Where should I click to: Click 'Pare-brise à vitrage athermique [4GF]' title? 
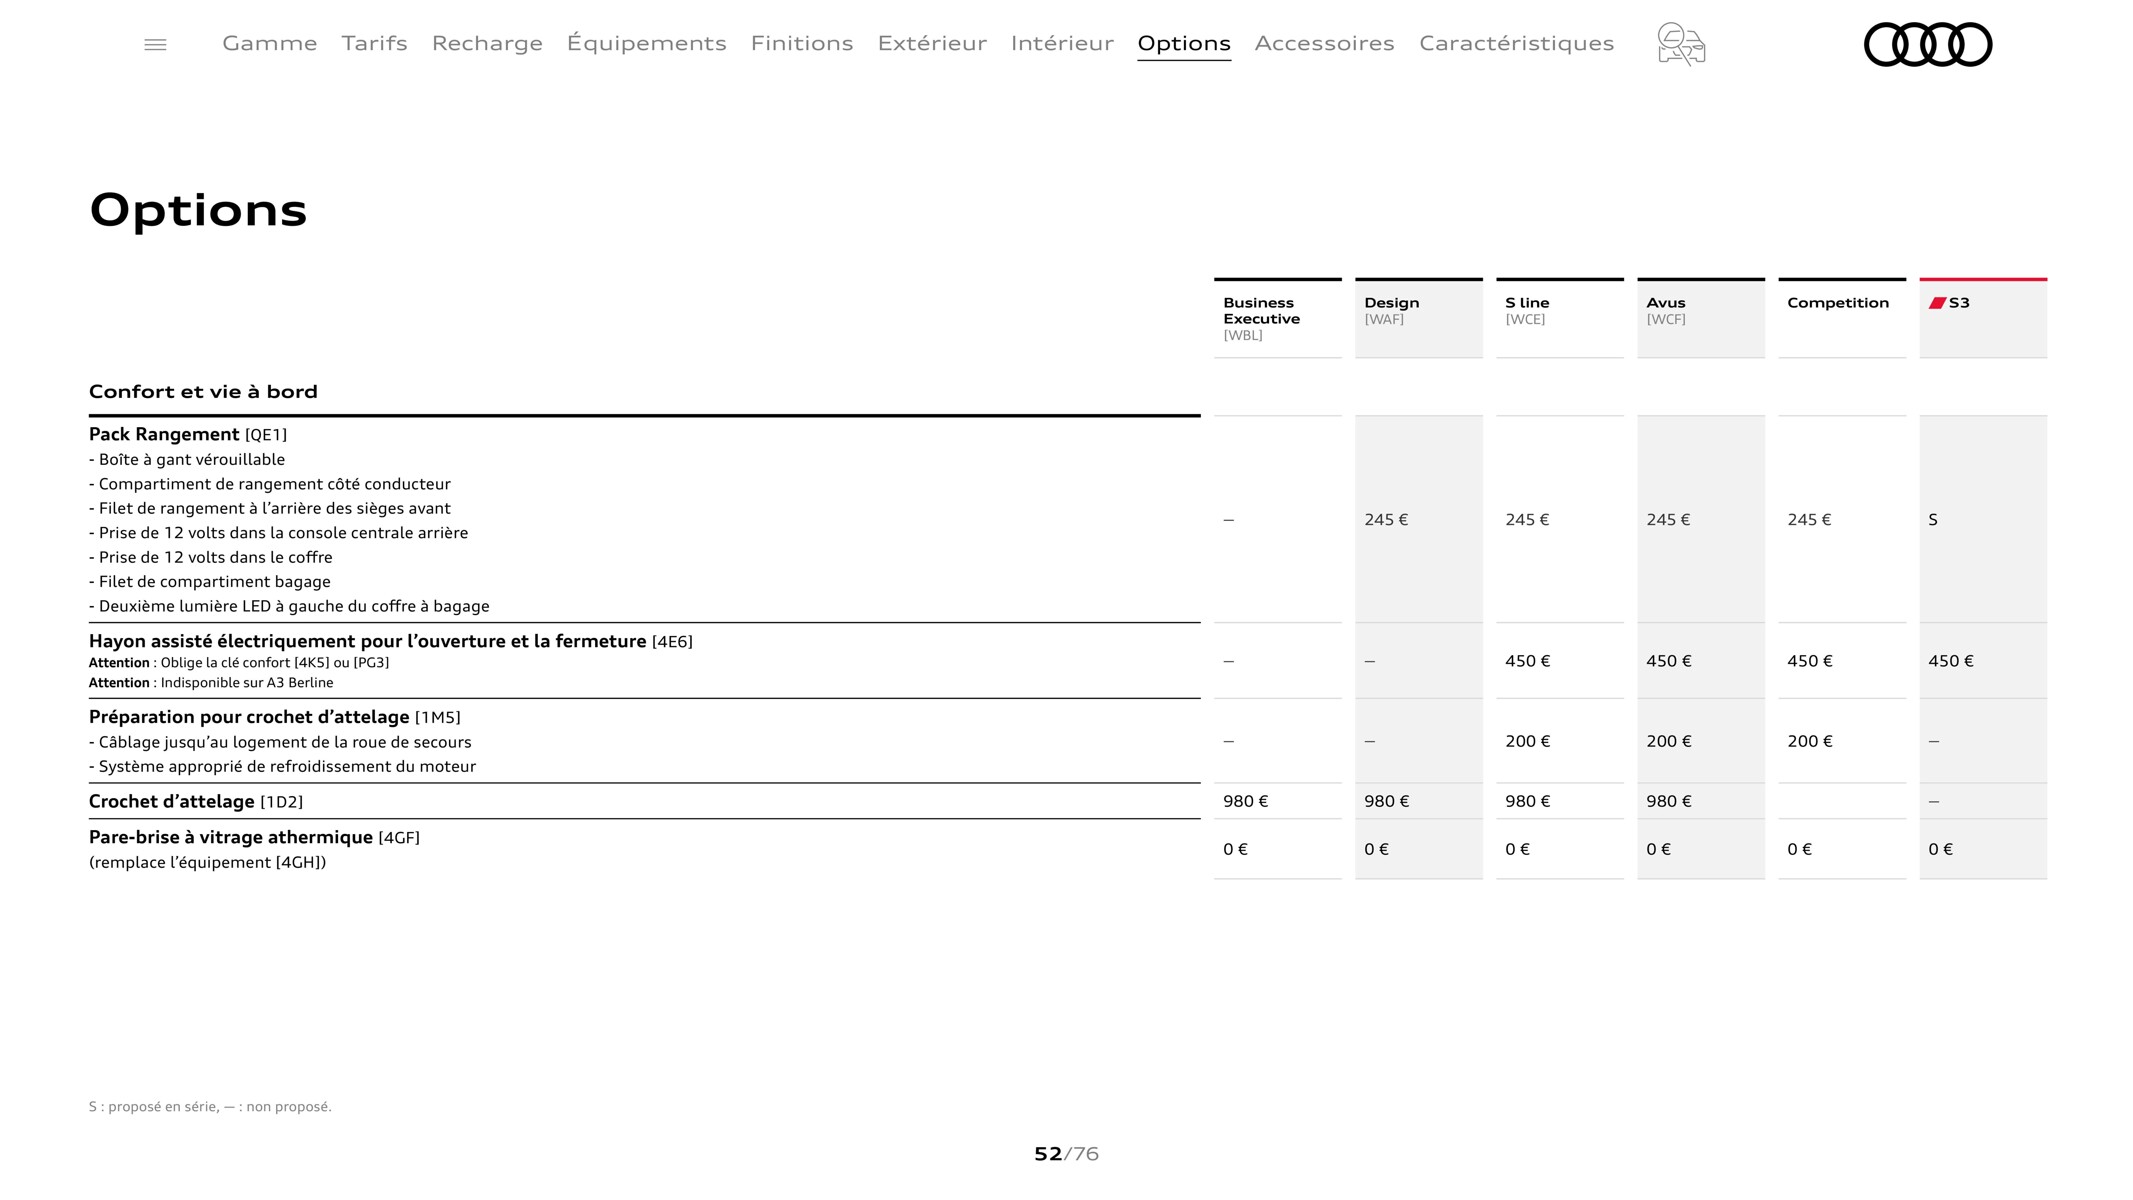254,837
